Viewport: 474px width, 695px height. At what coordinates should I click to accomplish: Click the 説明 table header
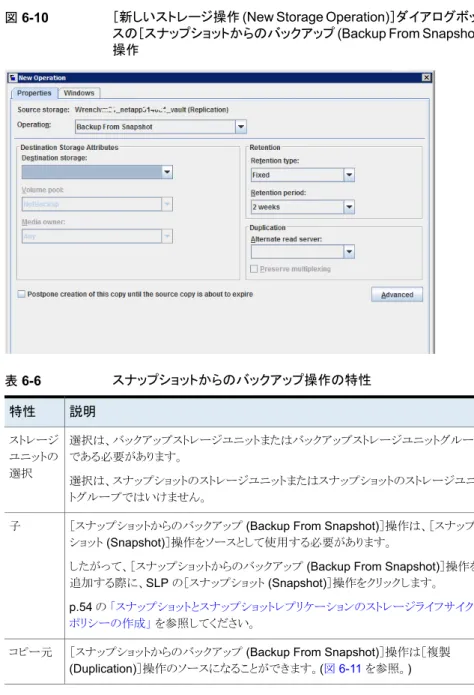coord(82,411)
